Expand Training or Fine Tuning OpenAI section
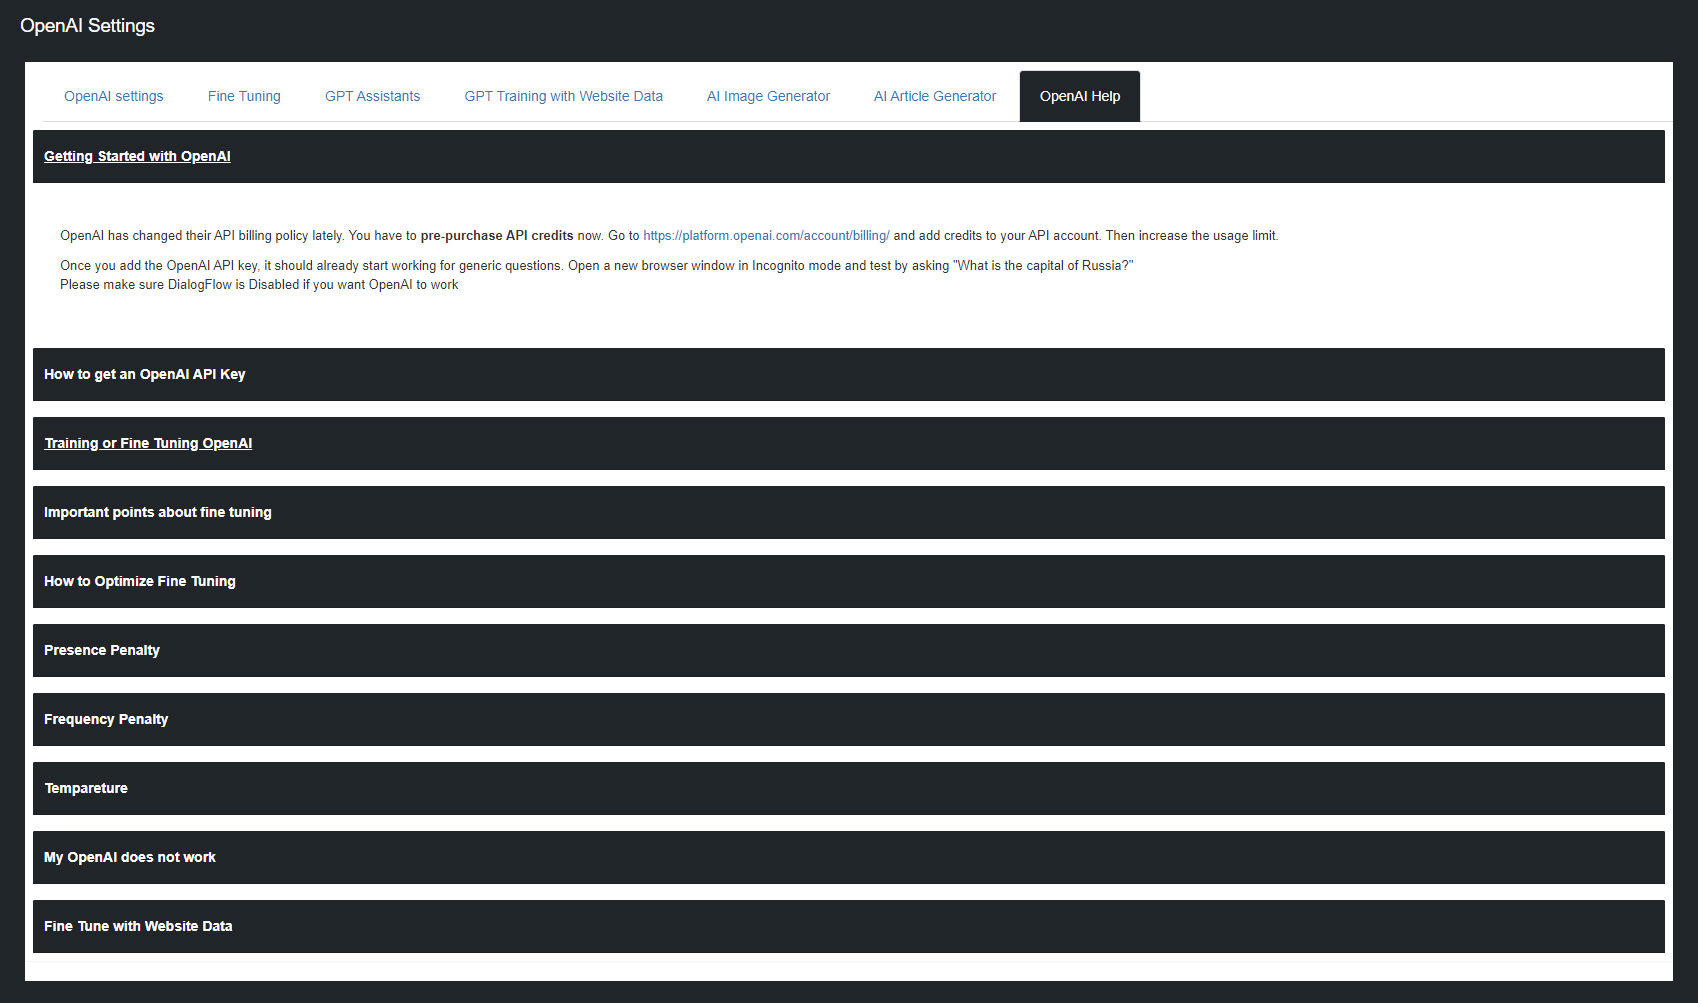The height and width of the screenshot is (1003, 1698). (x=849, y=443)
